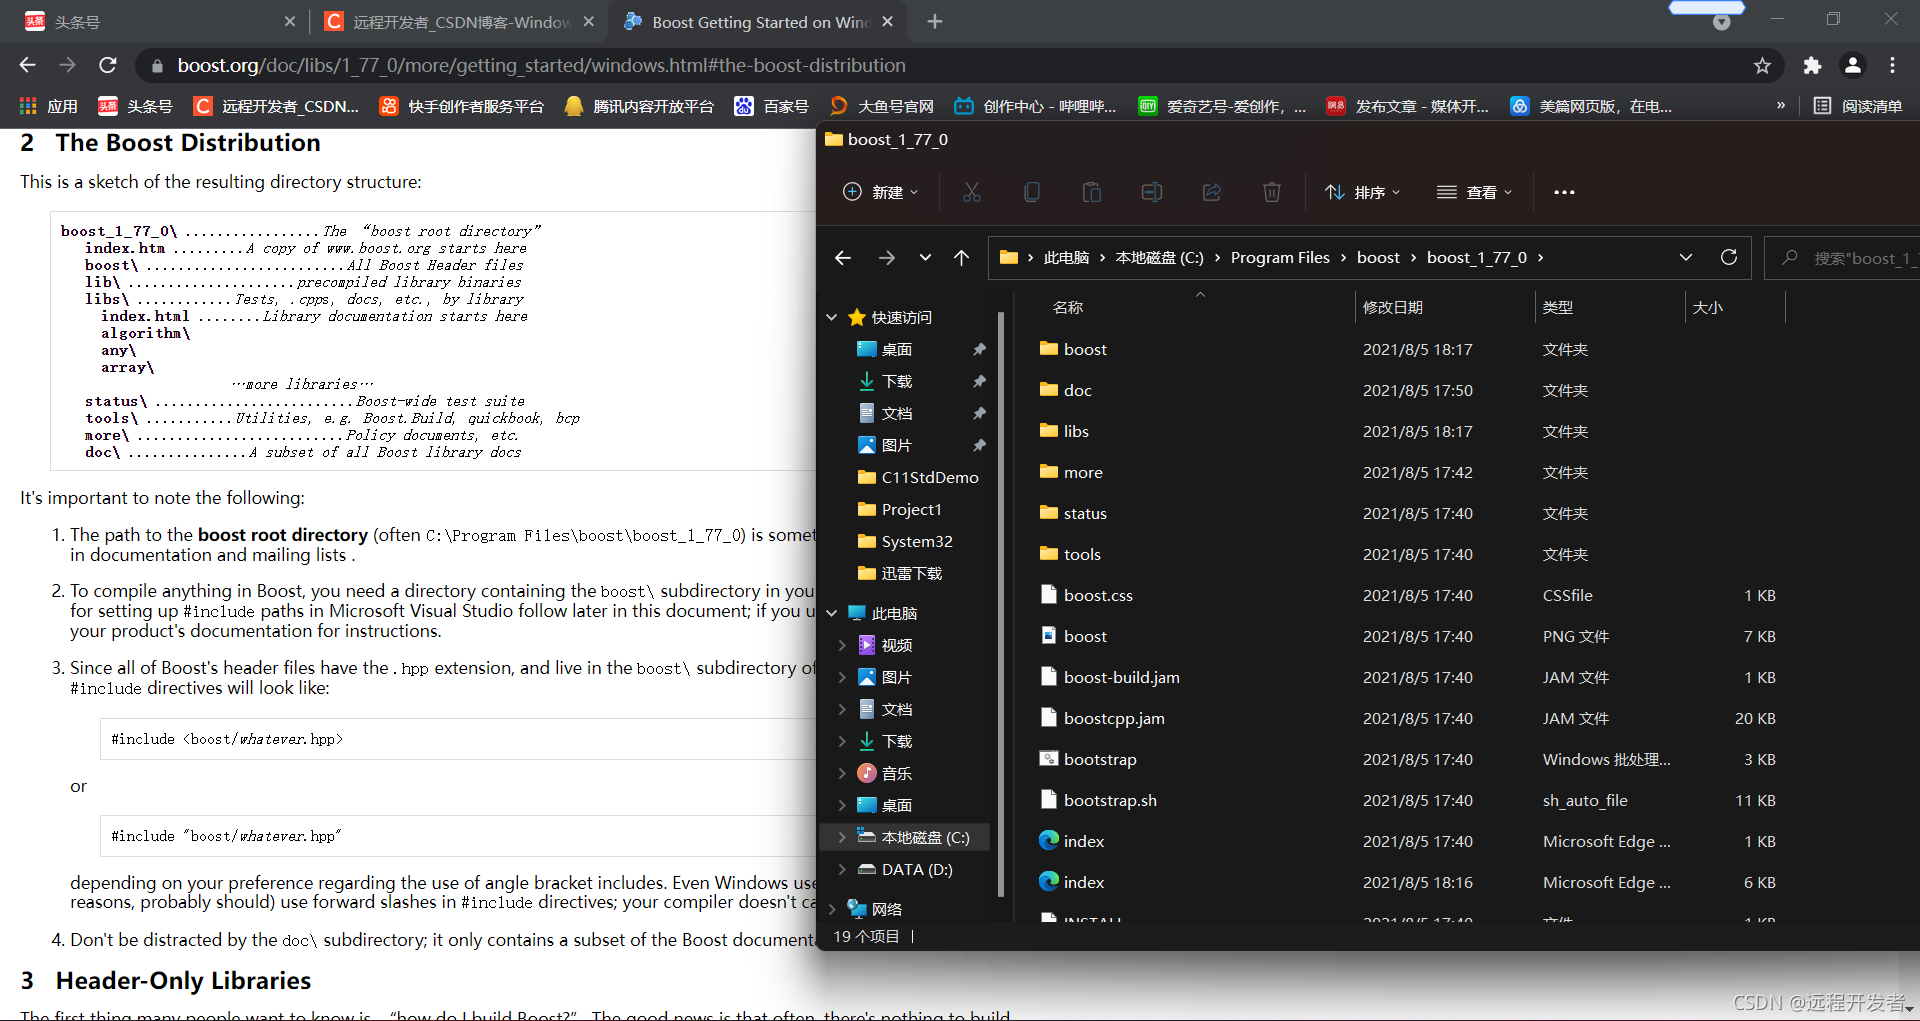Open the 腾讯内容开放平台 bookmark
The width and height of the screenshot is (1920, 1021).
(x=640, y=106)
